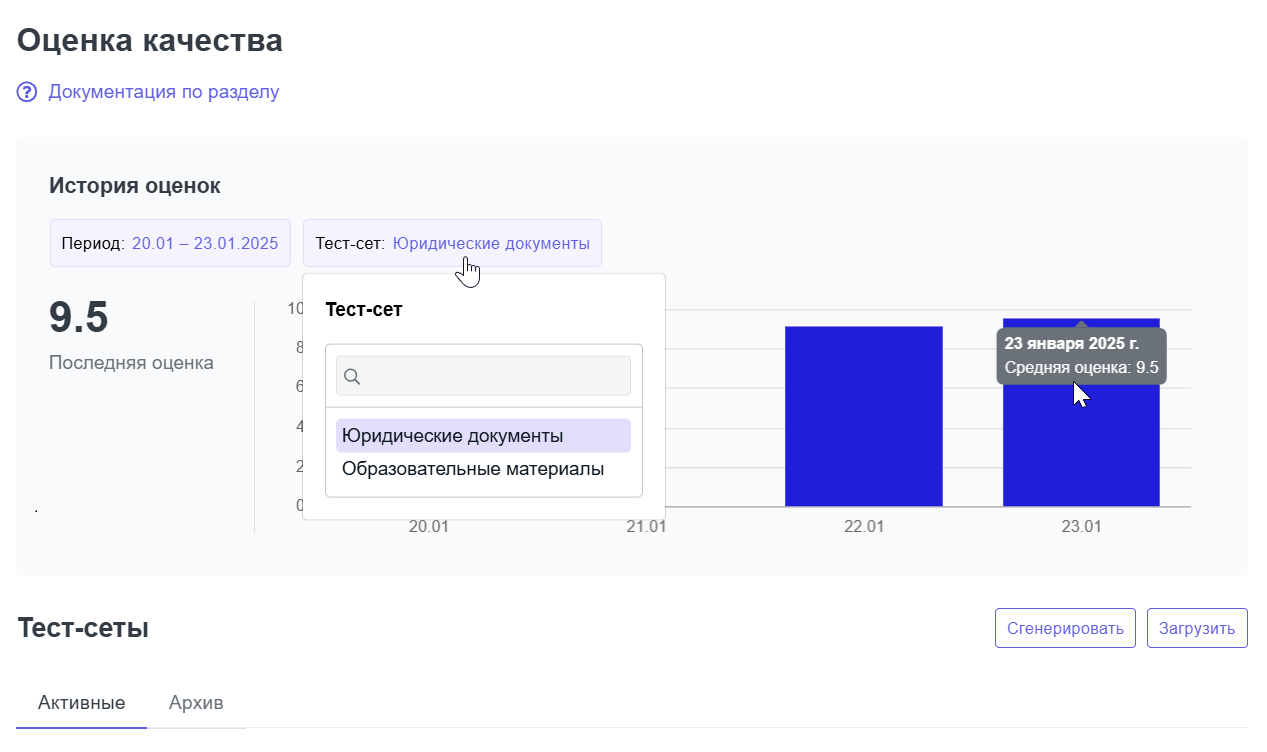Image resolution: width=1267 pixels, height=752 pixels.
Task: Switch to the Активные tab
Action: coord(81,703)
